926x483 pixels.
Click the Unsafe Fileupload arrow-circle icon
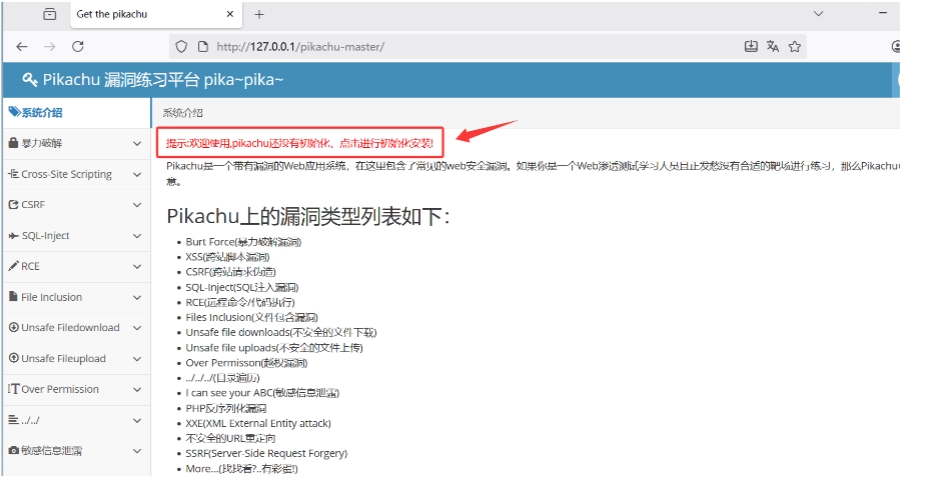pyautogui.click(x=14, y=358)
